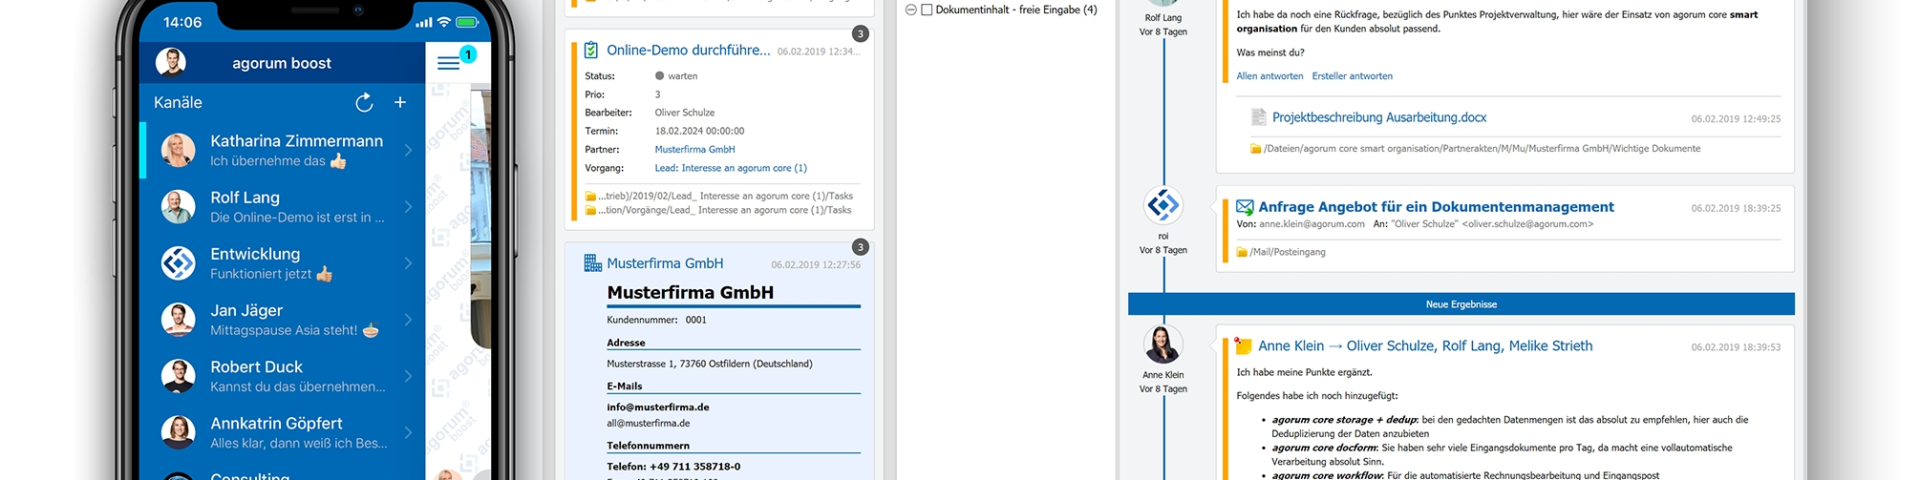Open Katharina Zimmermann chat via its chevron
This screenshot has width=1920, height=480.
point(408,150)
